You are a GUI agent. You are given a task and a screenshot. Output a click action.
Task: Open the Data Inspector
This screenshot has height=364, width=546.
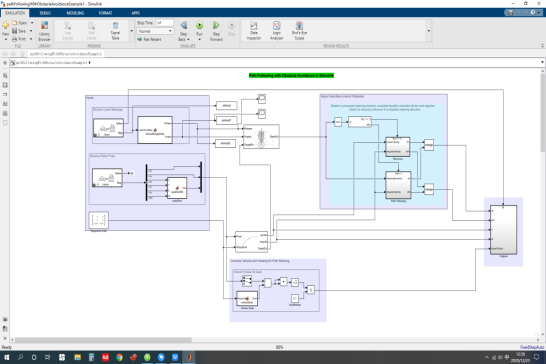(254, 31)
